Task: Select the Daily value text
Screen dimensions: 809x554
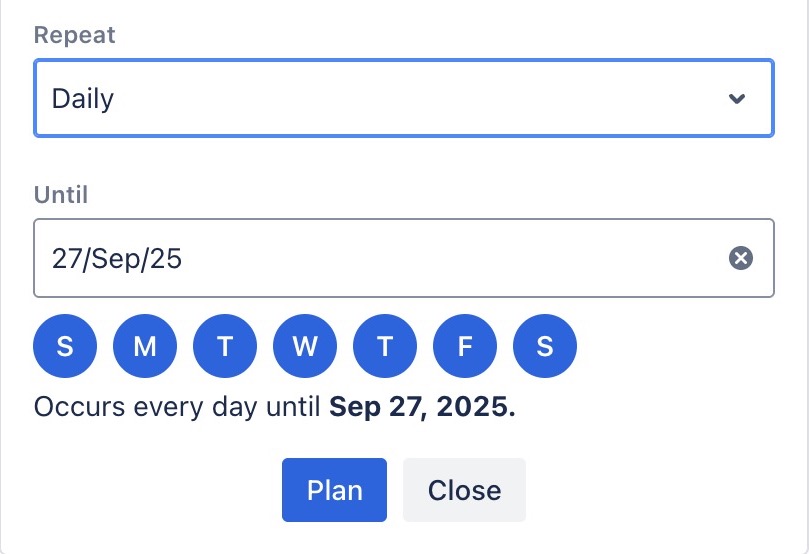Action: coord(83,99)
